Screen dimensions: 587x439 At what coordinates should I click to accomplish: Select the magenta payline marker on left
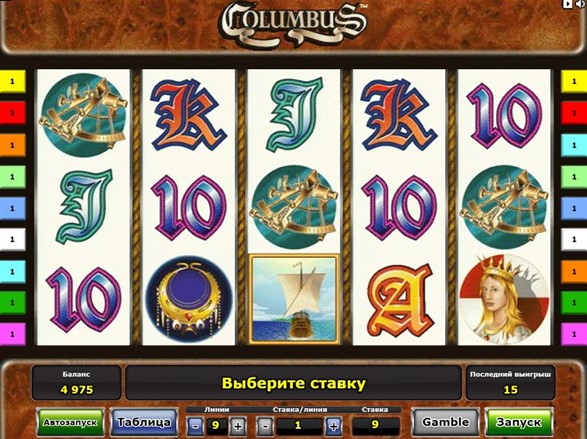click(x=13, y=334)
